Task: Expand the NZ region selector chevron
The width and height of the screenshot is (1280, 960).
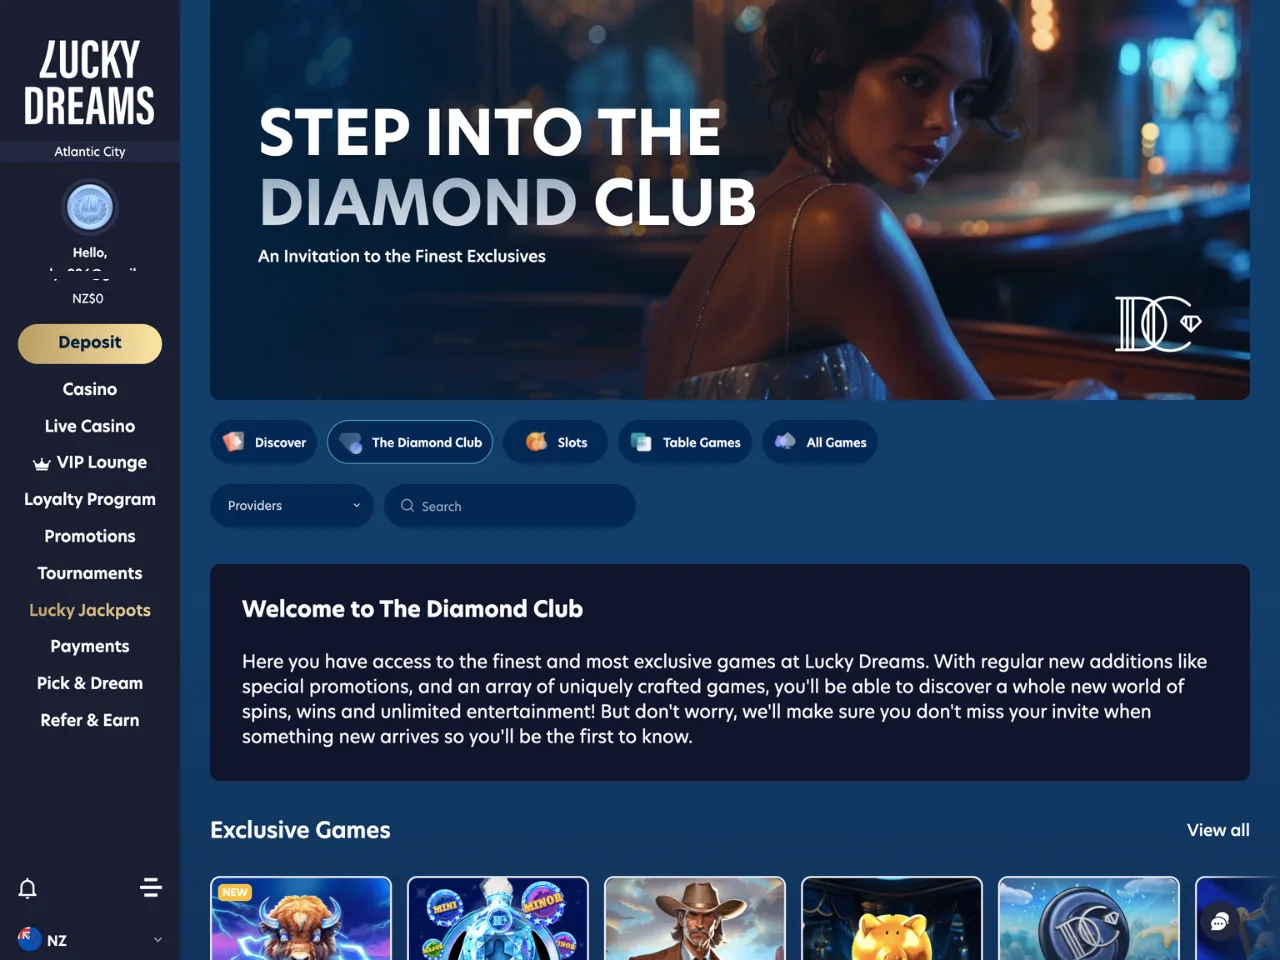Action: pos(157,940)
